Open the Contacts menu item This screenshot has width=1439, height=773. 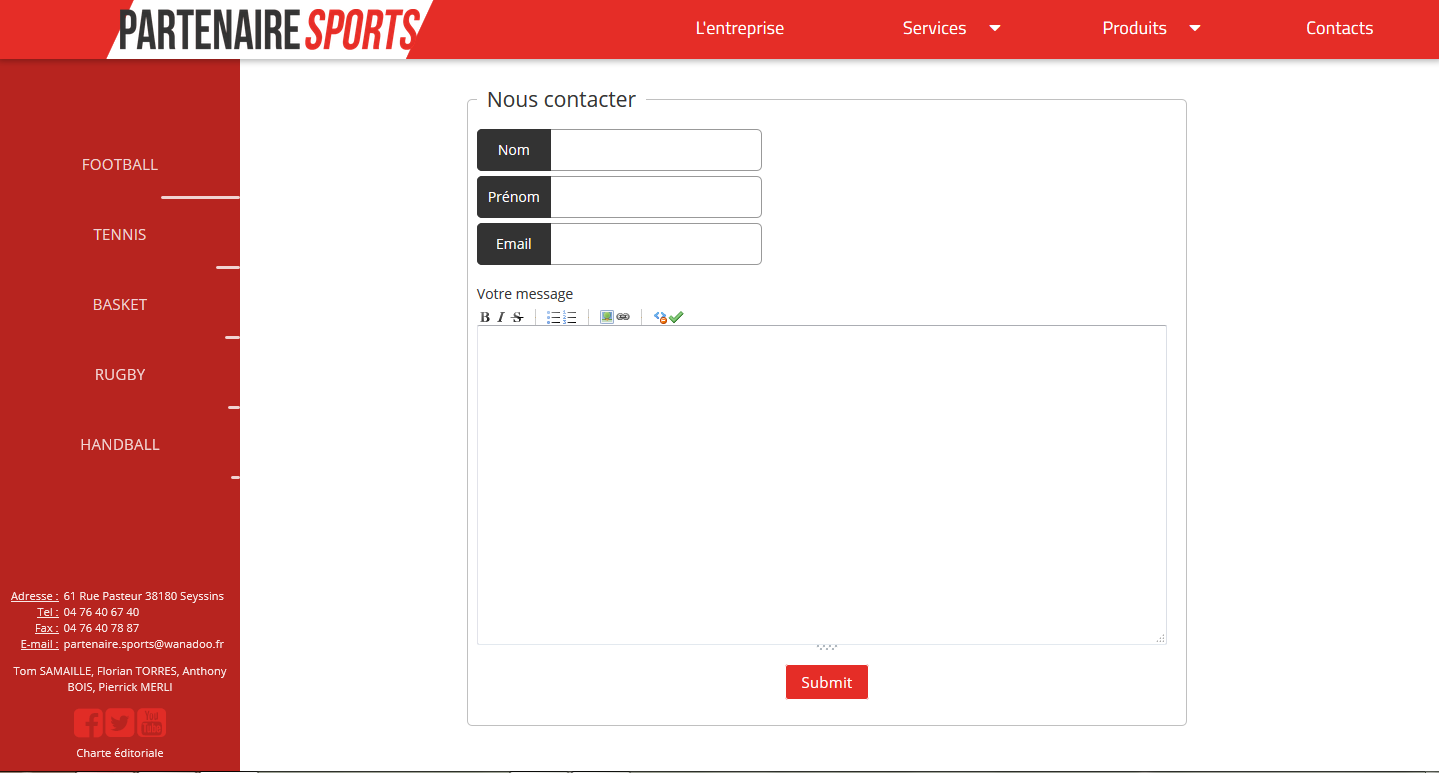click(1339, 28)
